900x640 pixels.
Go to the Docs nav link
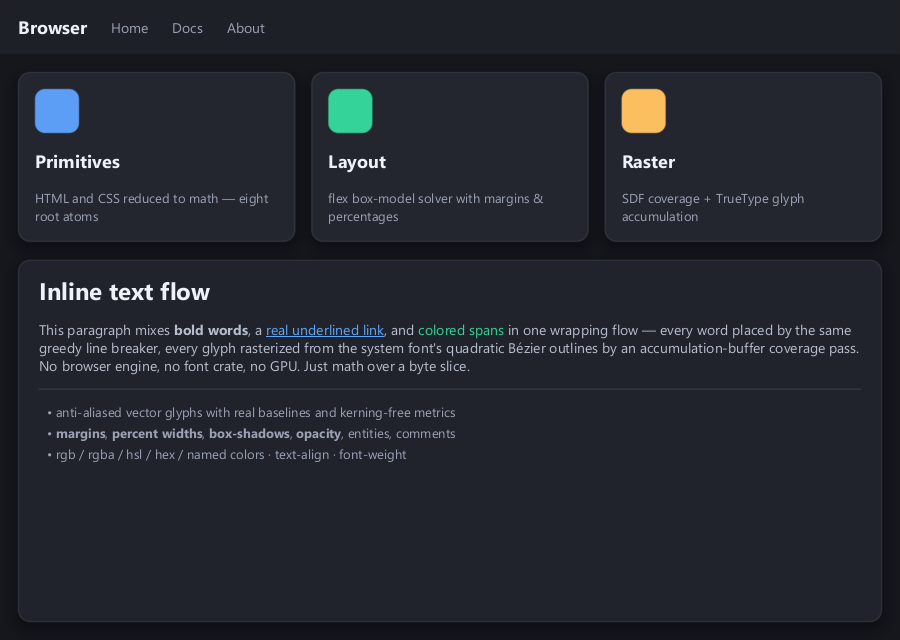click(187, 28)
